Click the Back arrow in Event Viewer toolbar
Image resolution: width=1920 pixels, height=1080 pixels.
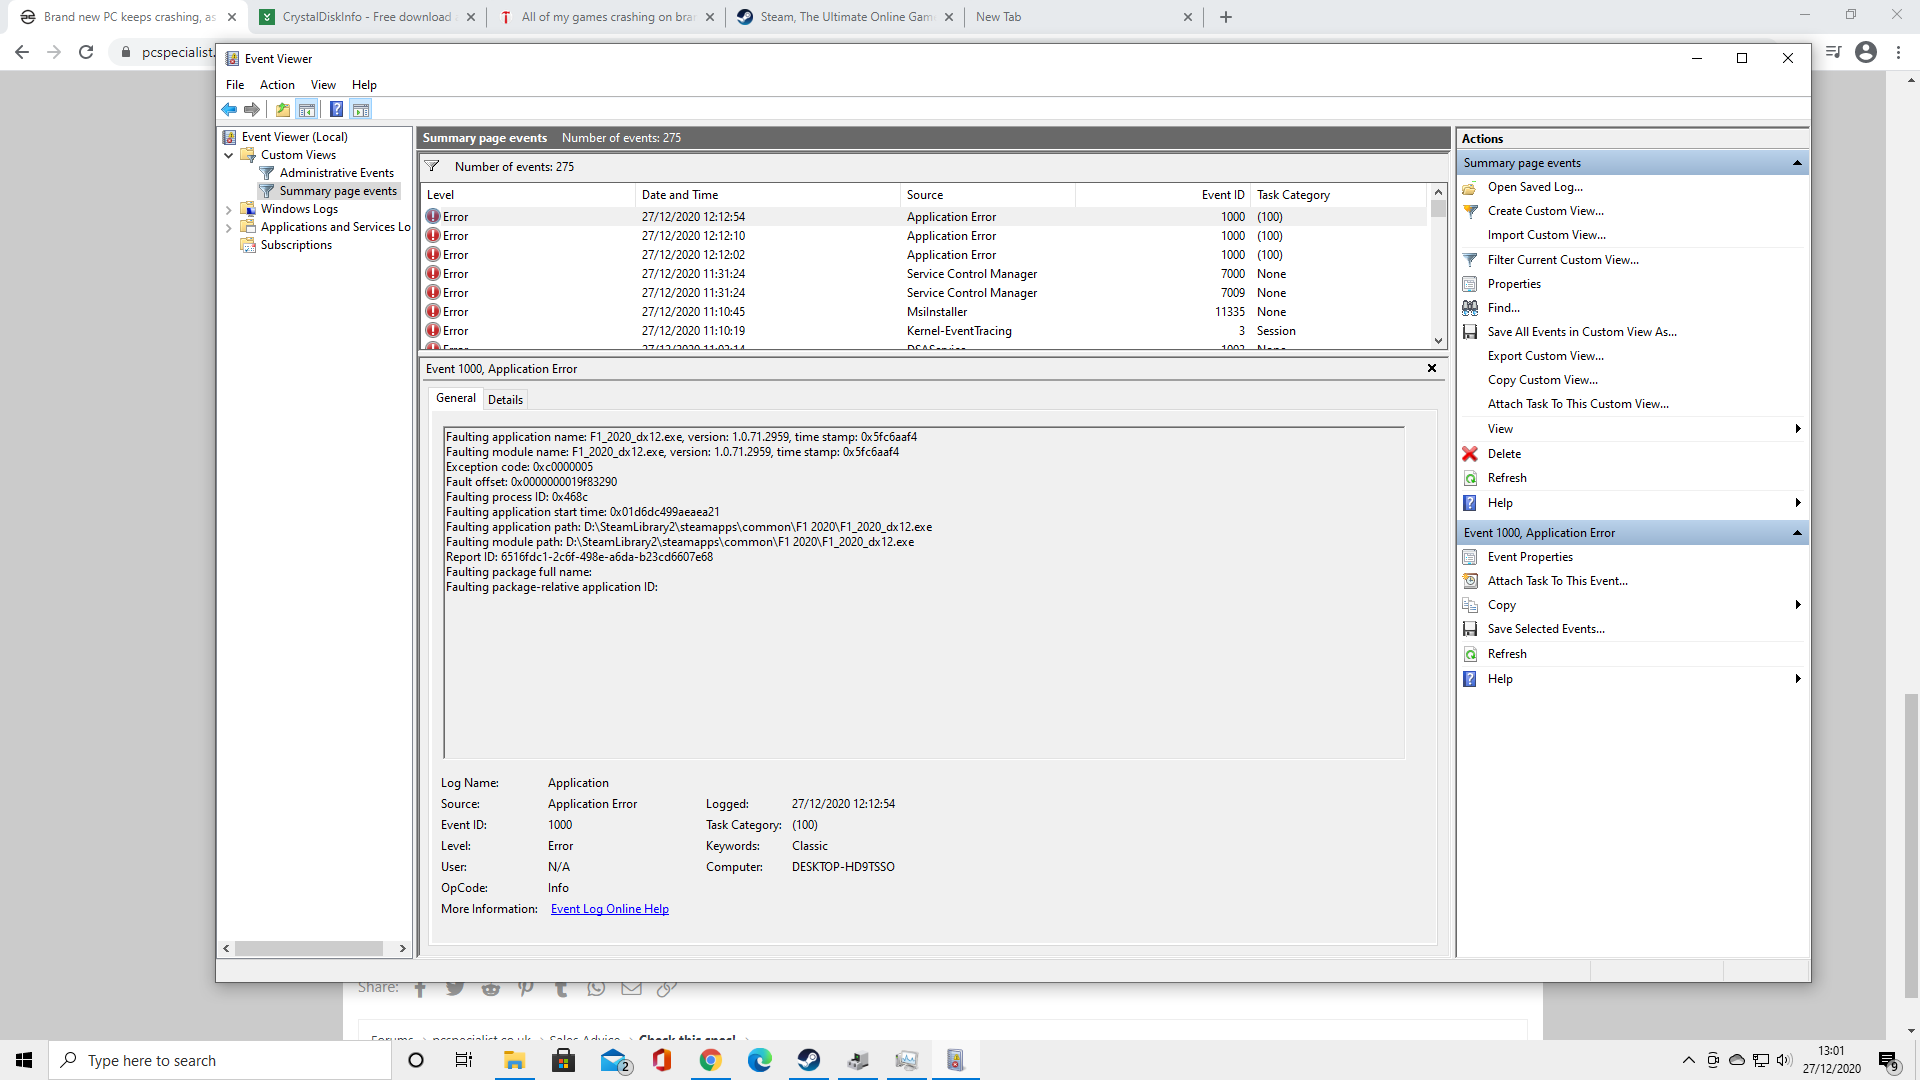tap(229, 110)
